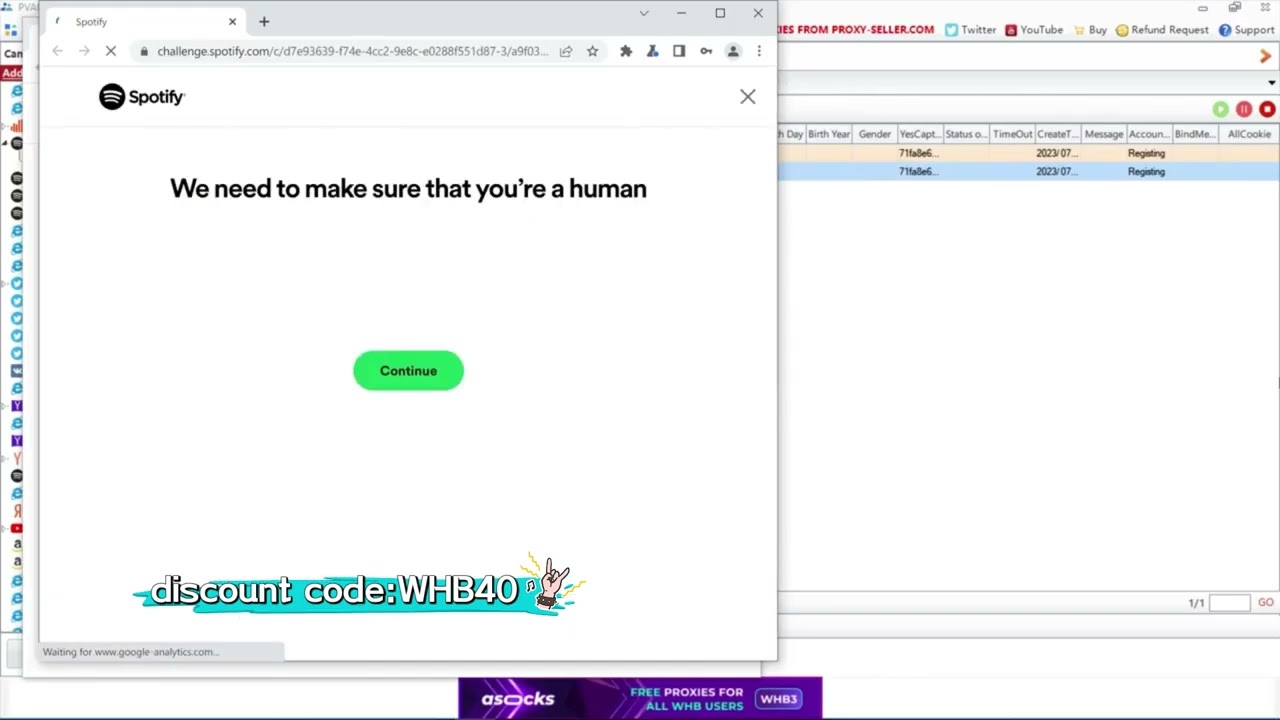Image resolution: width=1280 pixels, height=720 pixels.
Task: Select the orange-highlighted Registing account row
Action: tap(1029, 154)
